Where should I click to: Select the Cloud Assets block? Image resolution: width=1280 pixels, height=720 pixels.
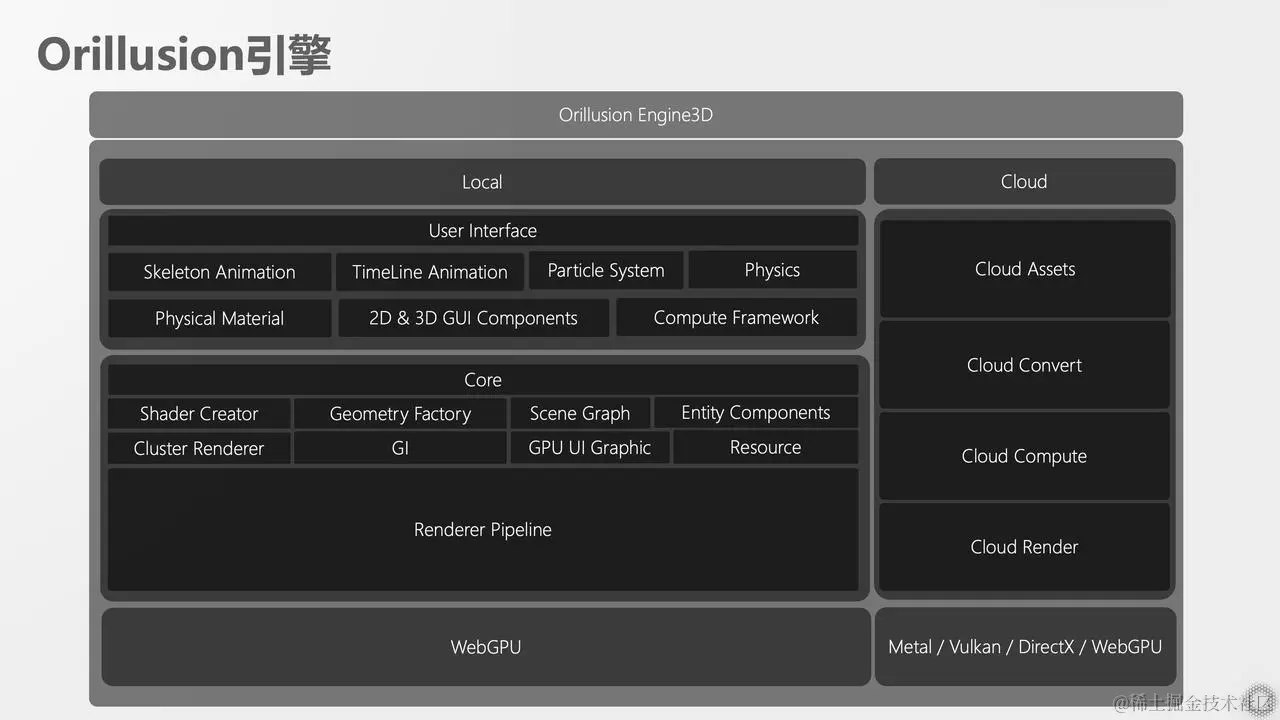click(x=1025, y=269)
